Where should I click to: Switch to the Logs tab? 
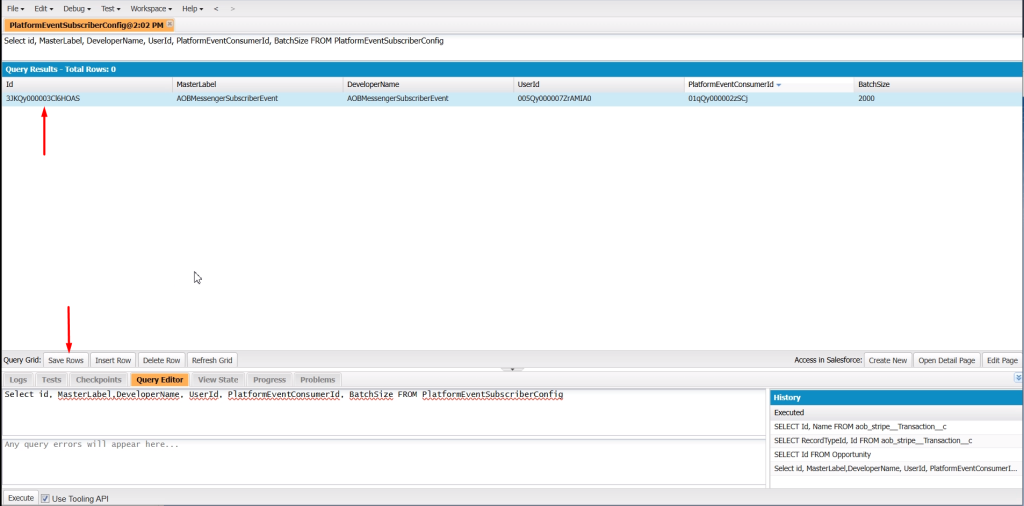[18, 379]
